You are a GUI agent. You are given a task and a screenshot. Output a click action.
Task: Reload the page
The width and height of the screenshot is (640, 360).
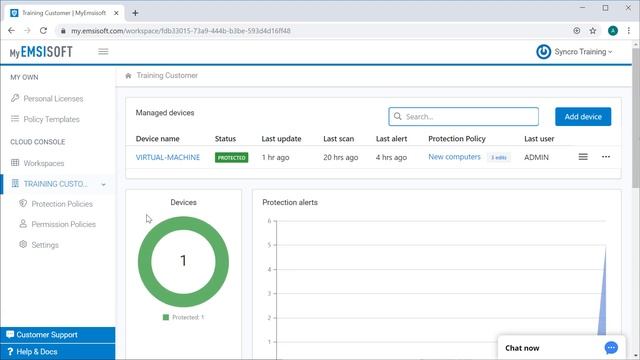[43, 31]
